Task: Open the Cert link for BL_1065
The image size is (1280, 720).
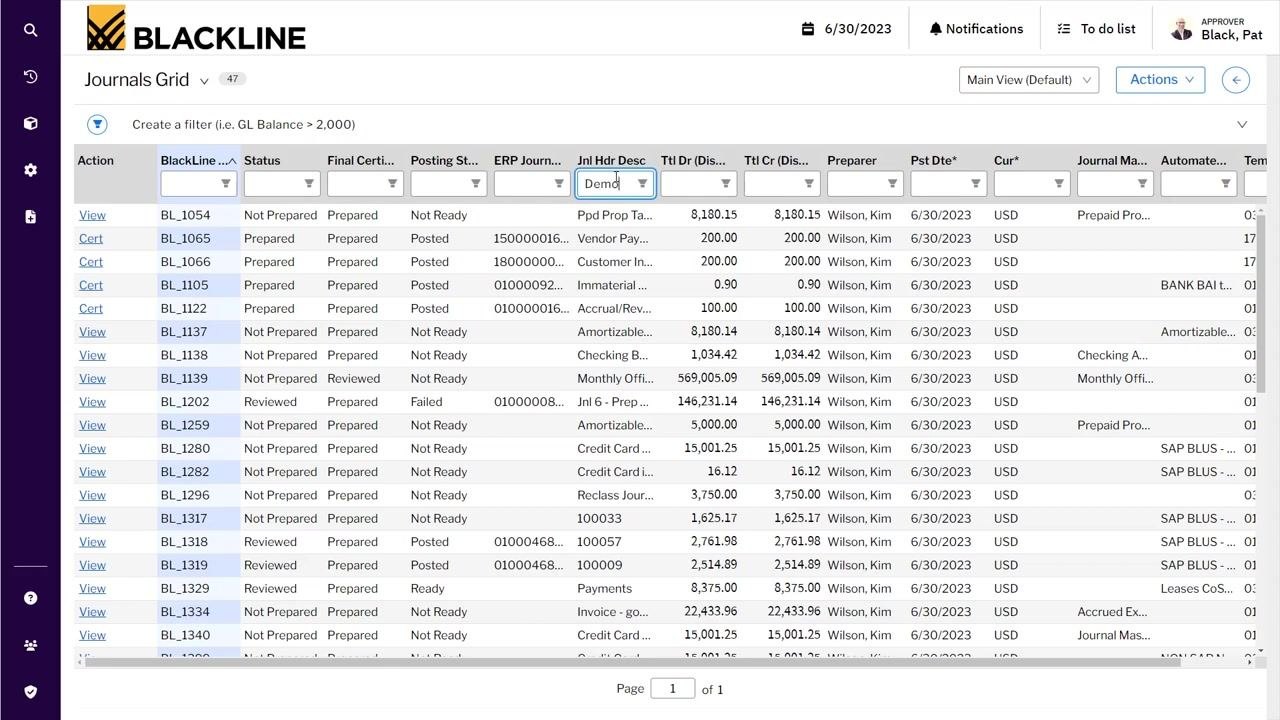Action: [x=91, y=238]
